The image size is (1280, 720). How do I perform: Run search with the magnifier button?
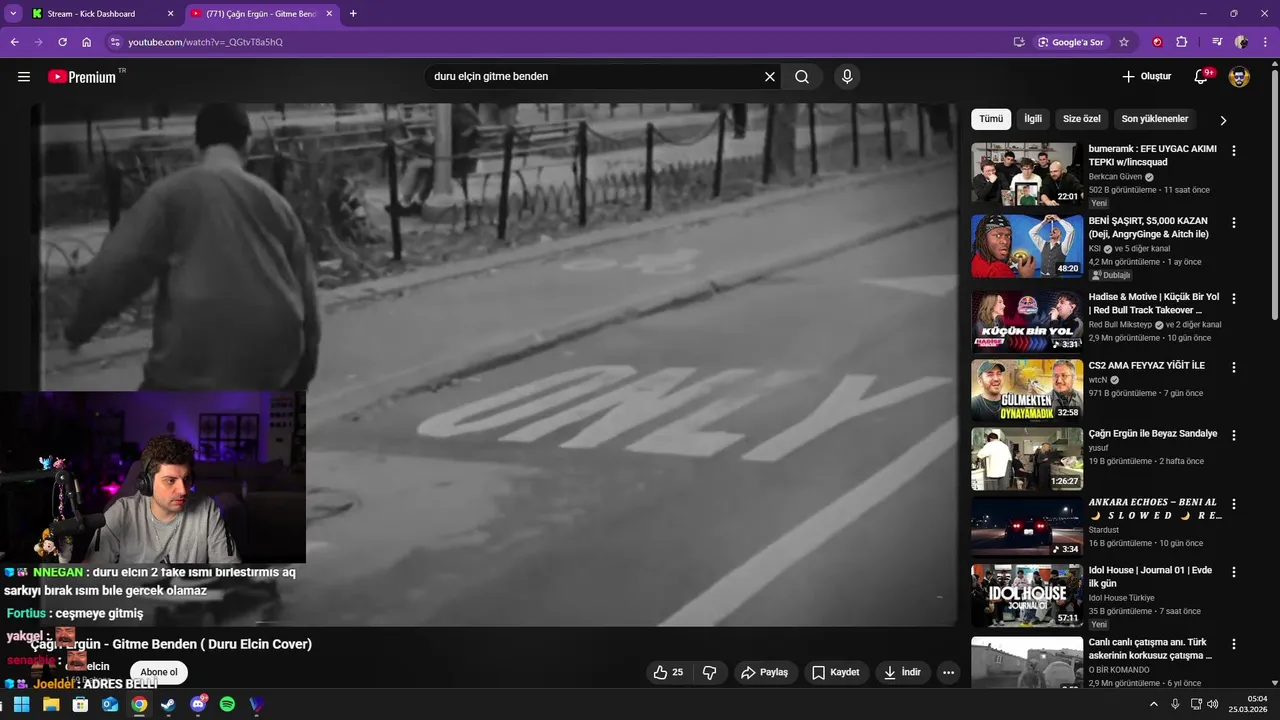coord(802,77)
